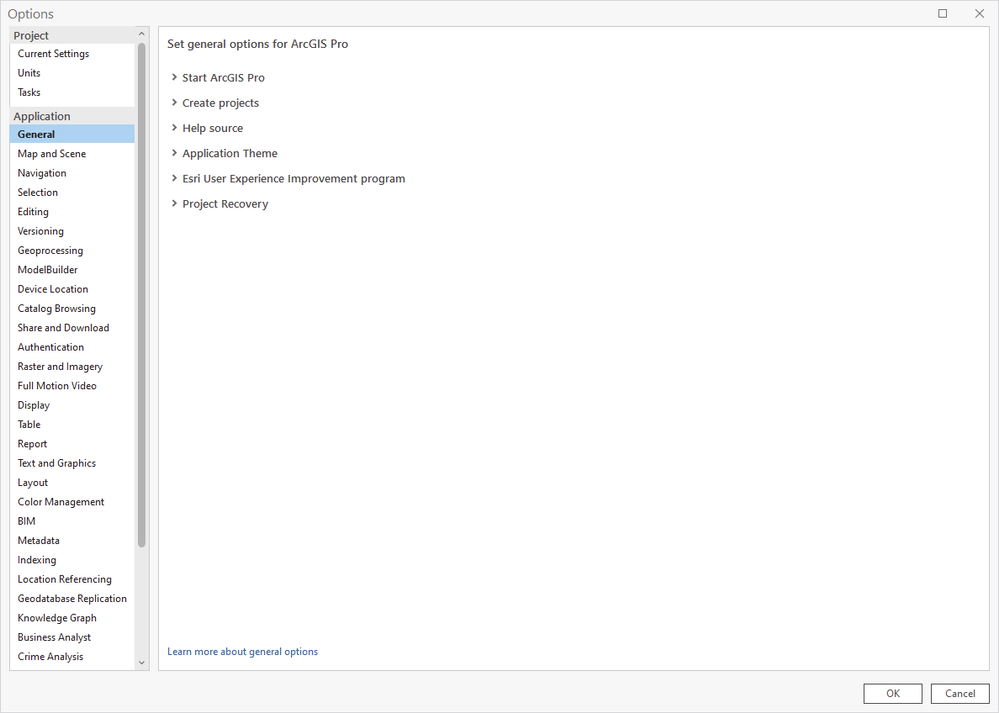Expand Esri User Experience Improvement program
The width and height of the screenshot is (999, 713).
(287, 179)
